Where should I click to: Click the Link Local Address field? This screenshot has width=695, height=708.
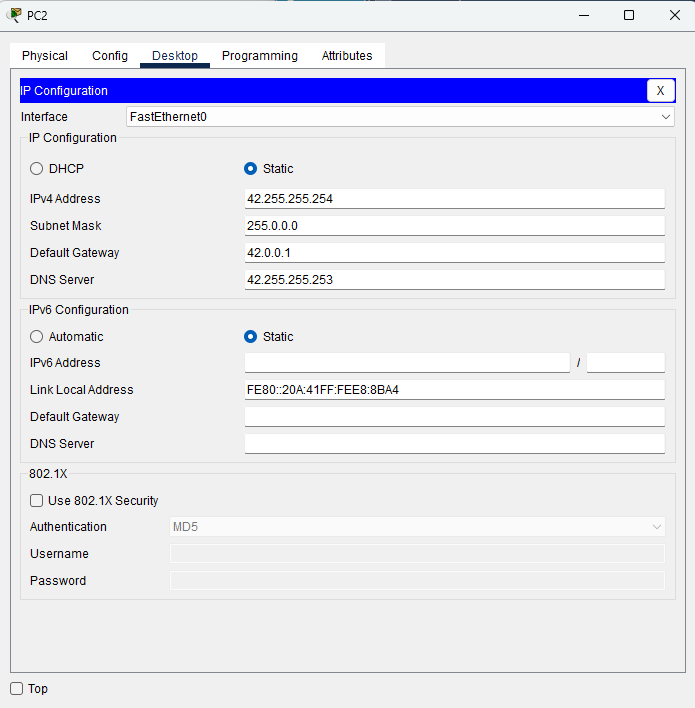(454, 390)
